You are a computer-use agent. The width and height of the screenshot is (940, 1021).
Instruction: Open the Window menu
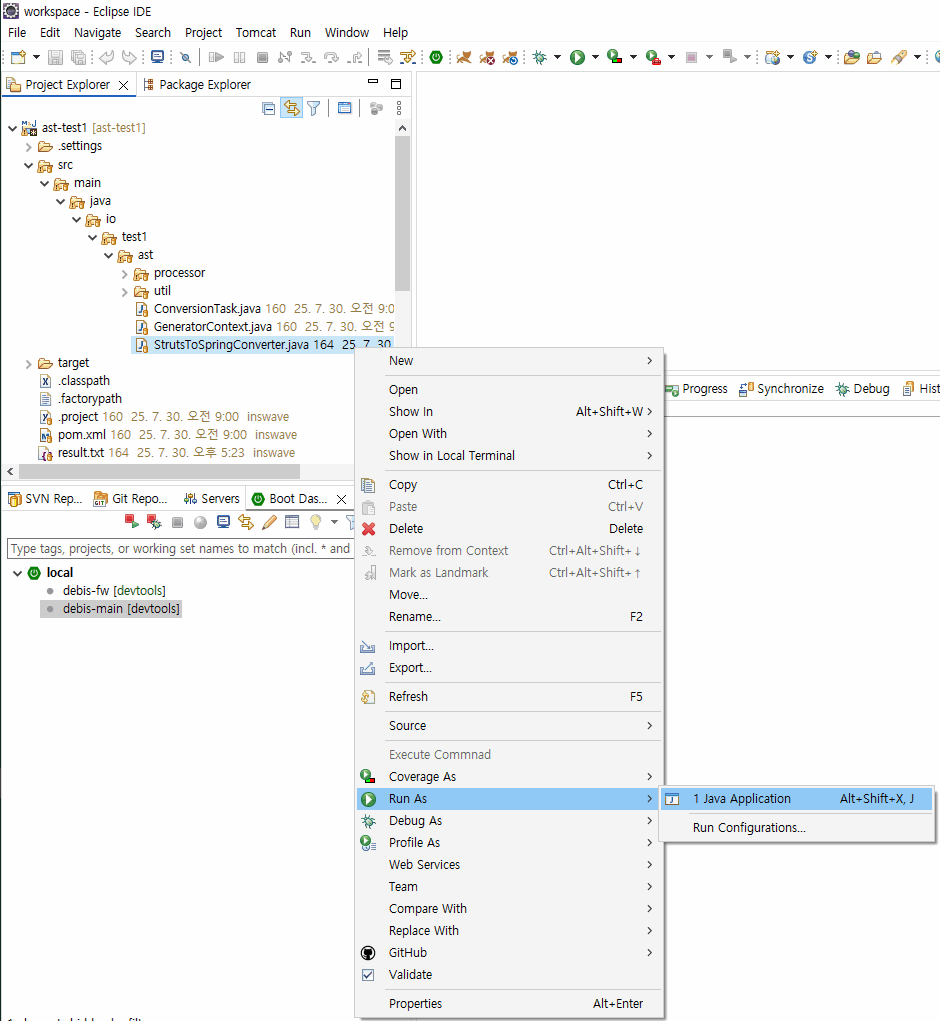(346, 33)
